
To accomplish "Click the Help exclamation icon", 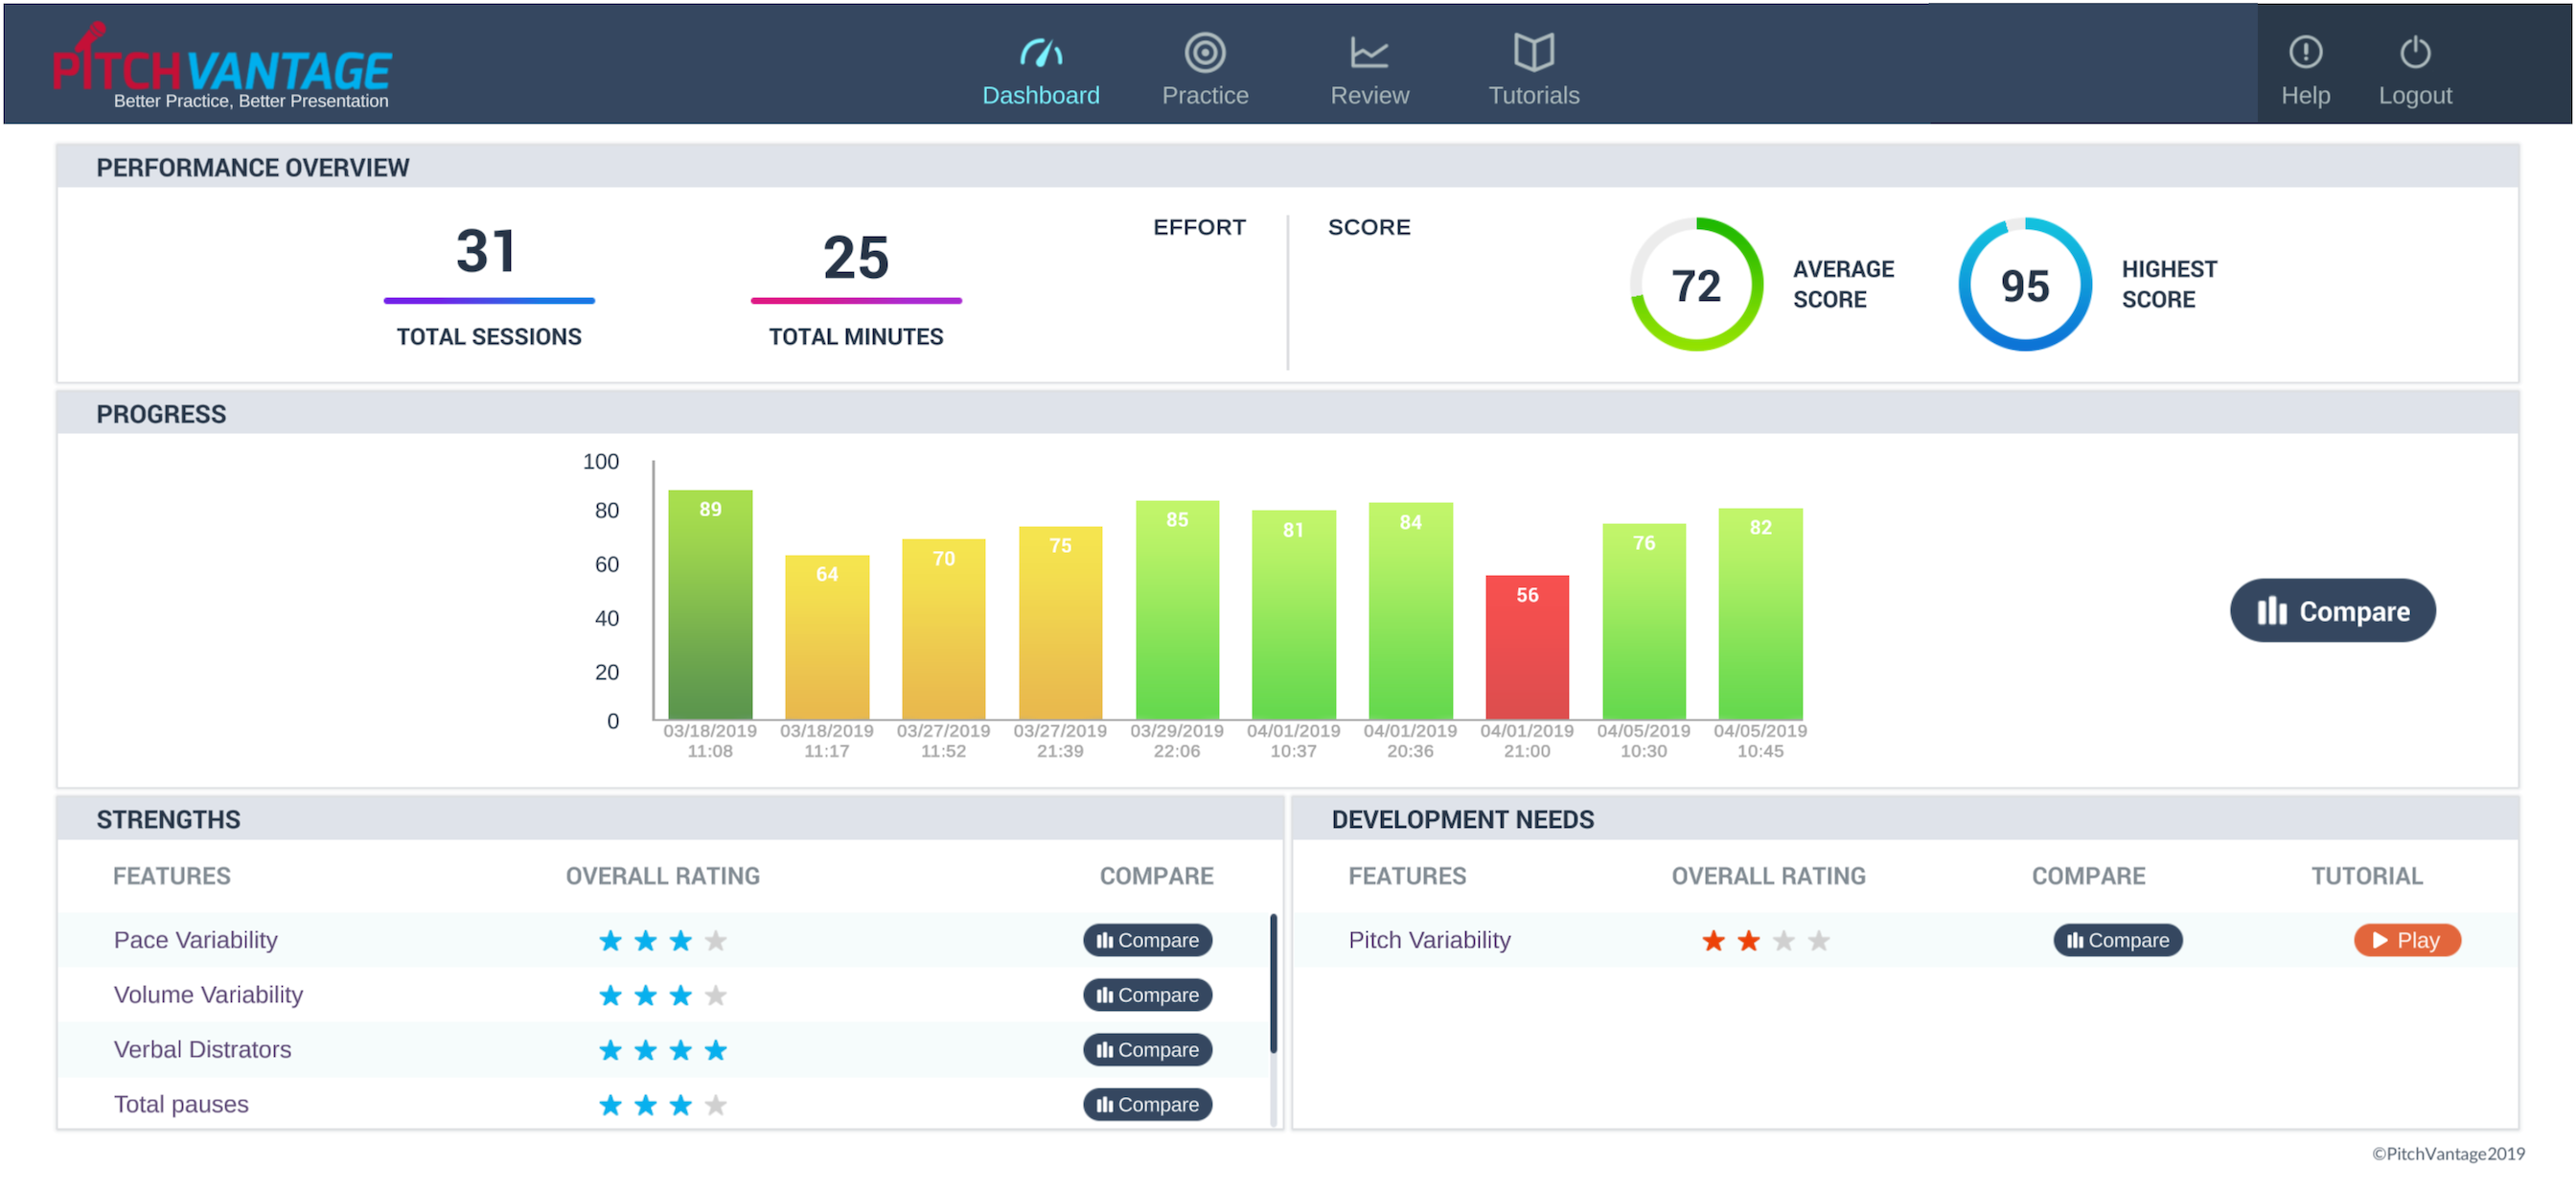I will (x=2304, y=52).
